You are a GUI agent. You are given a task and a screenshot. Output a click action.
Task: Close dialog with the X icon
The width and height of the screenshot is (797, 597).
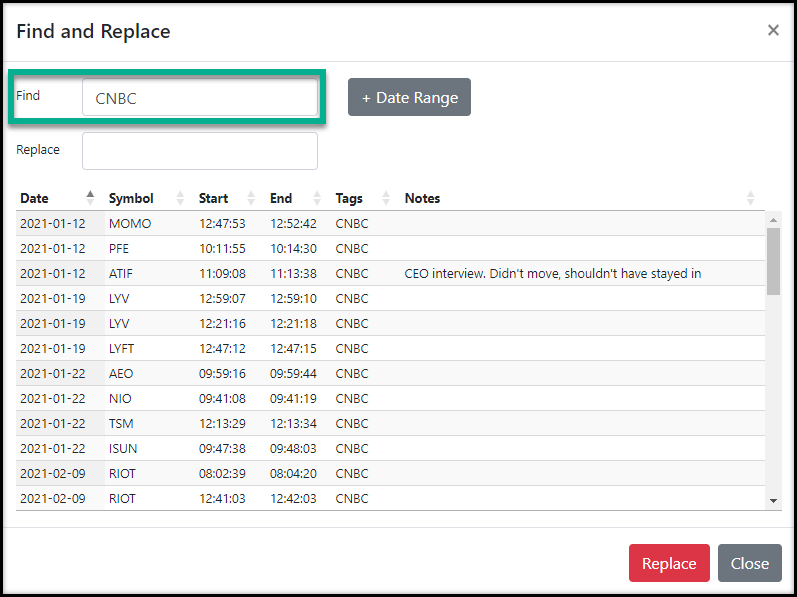773,31
